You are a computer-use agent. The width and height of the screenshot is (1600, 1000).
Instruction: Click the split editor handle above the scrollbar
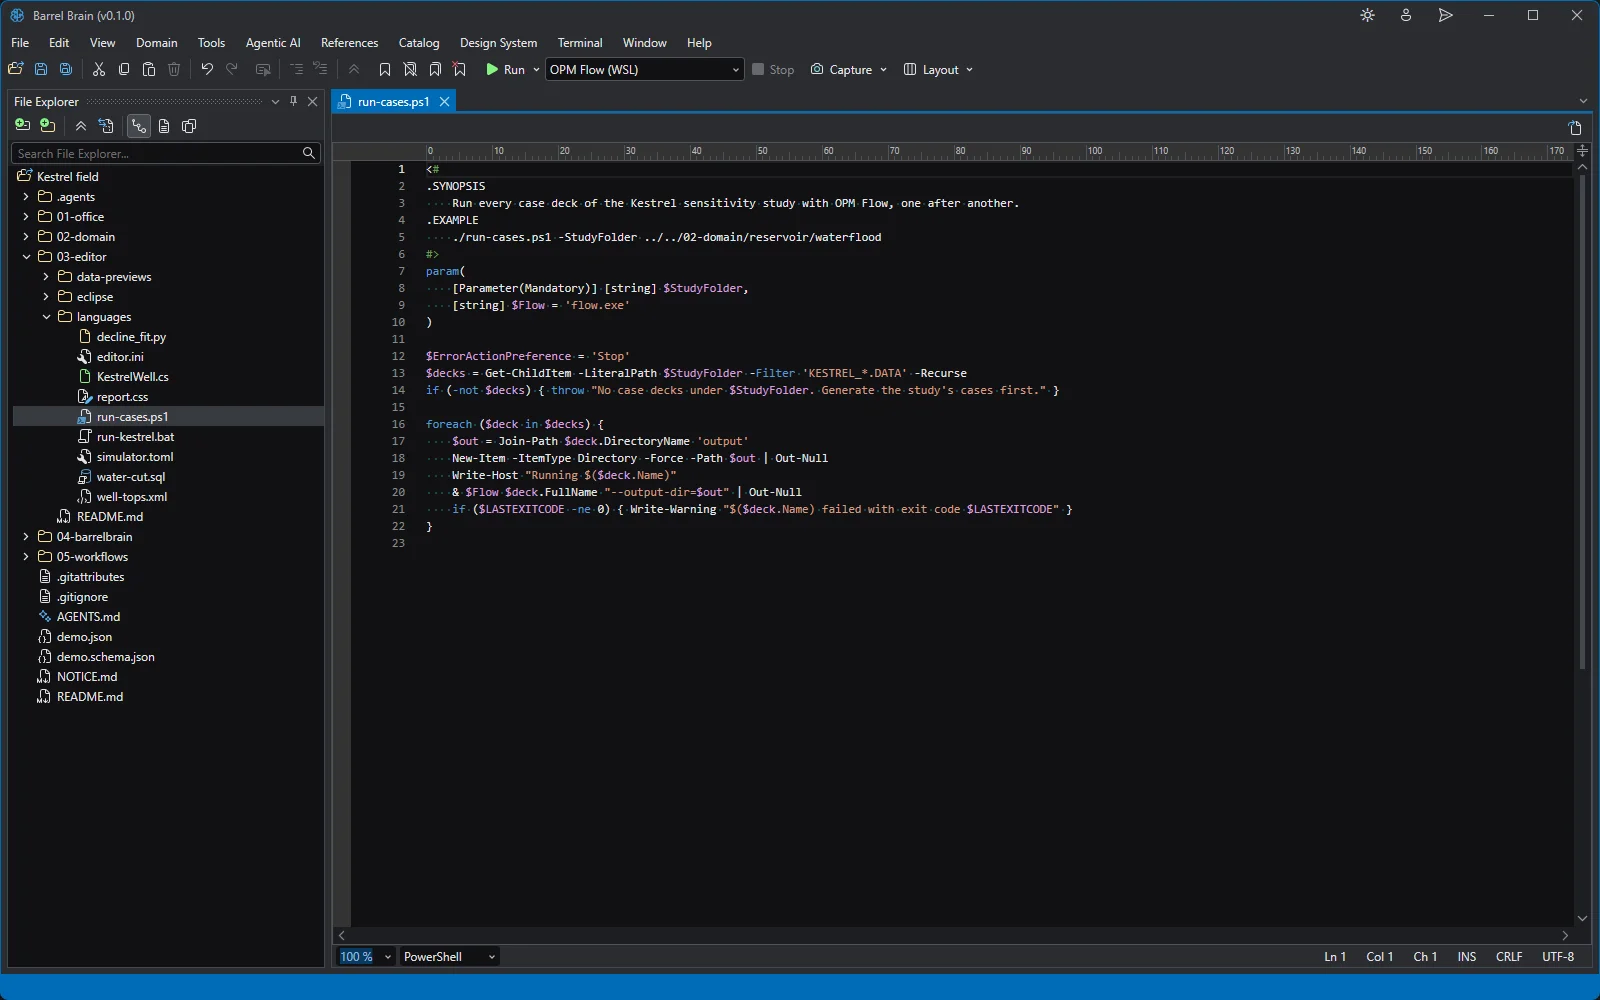1582,151
